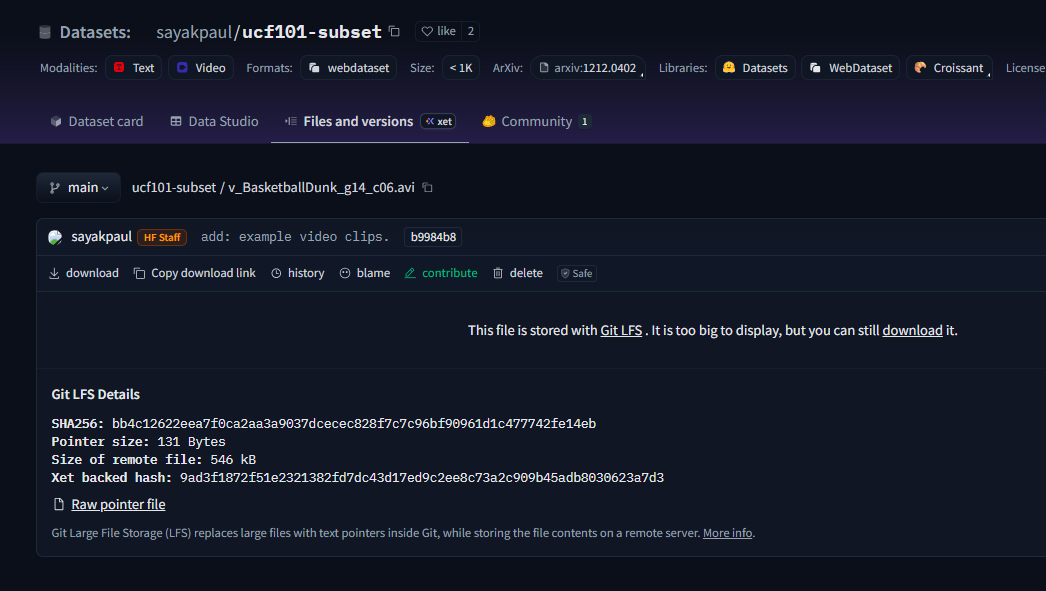View file history
The image size is (1046, 591).
point(298,273)
